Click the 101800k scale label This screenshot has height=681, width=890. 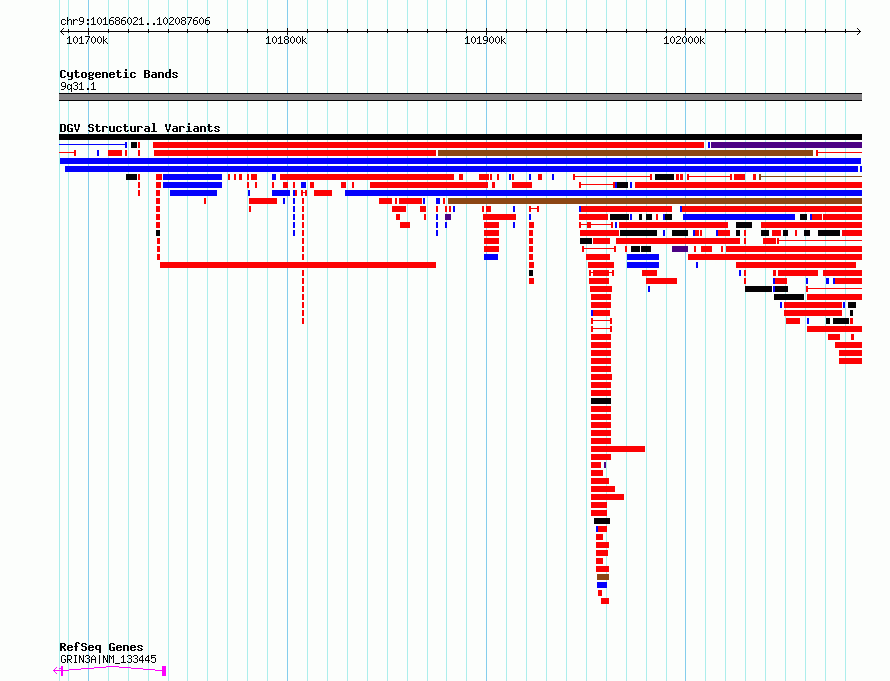pos(286,40)
